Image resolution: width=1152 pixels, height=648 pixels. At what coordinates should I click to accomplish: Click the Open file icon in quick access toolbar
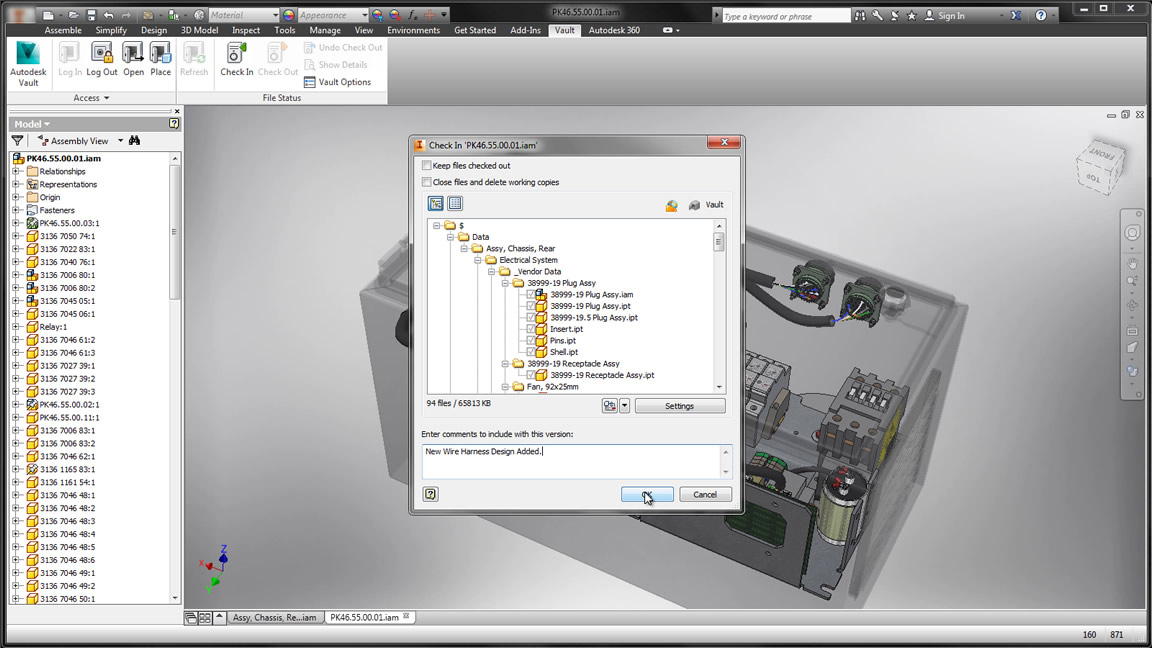pos(73,15)
